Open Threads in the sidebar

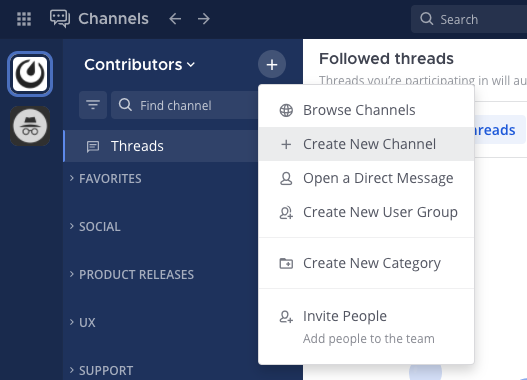tap(161, 146)
